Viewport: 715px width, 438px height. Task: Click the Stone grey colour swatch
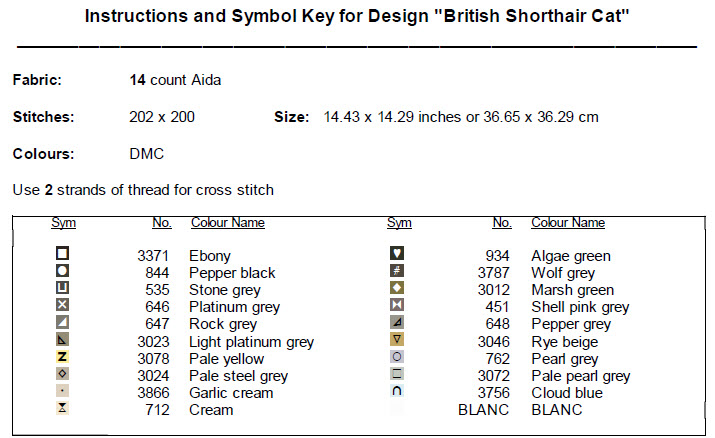[63, 289]
